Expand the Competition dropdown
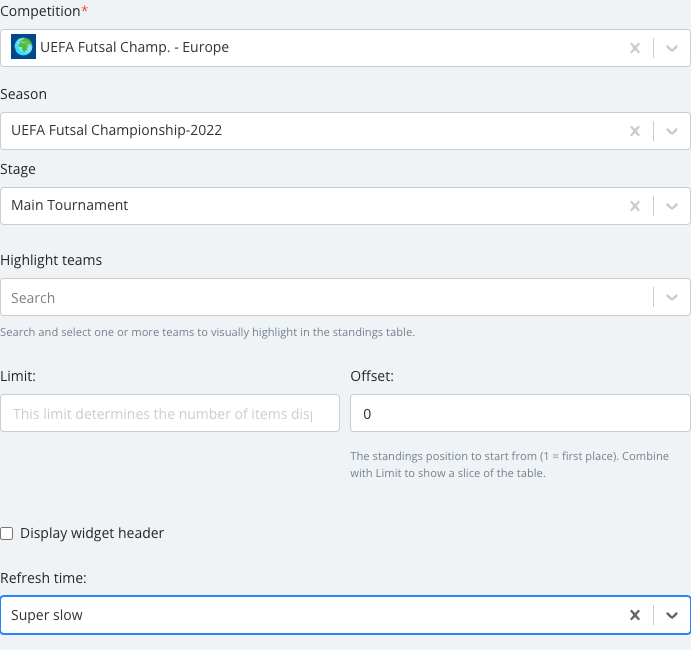 coord(672,48)
